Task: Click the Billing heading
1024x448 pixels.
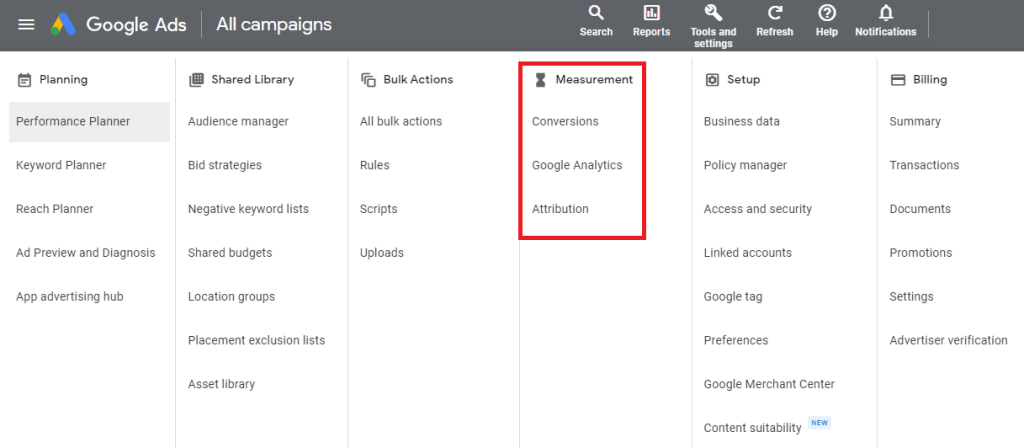Action: click(930, 80)
